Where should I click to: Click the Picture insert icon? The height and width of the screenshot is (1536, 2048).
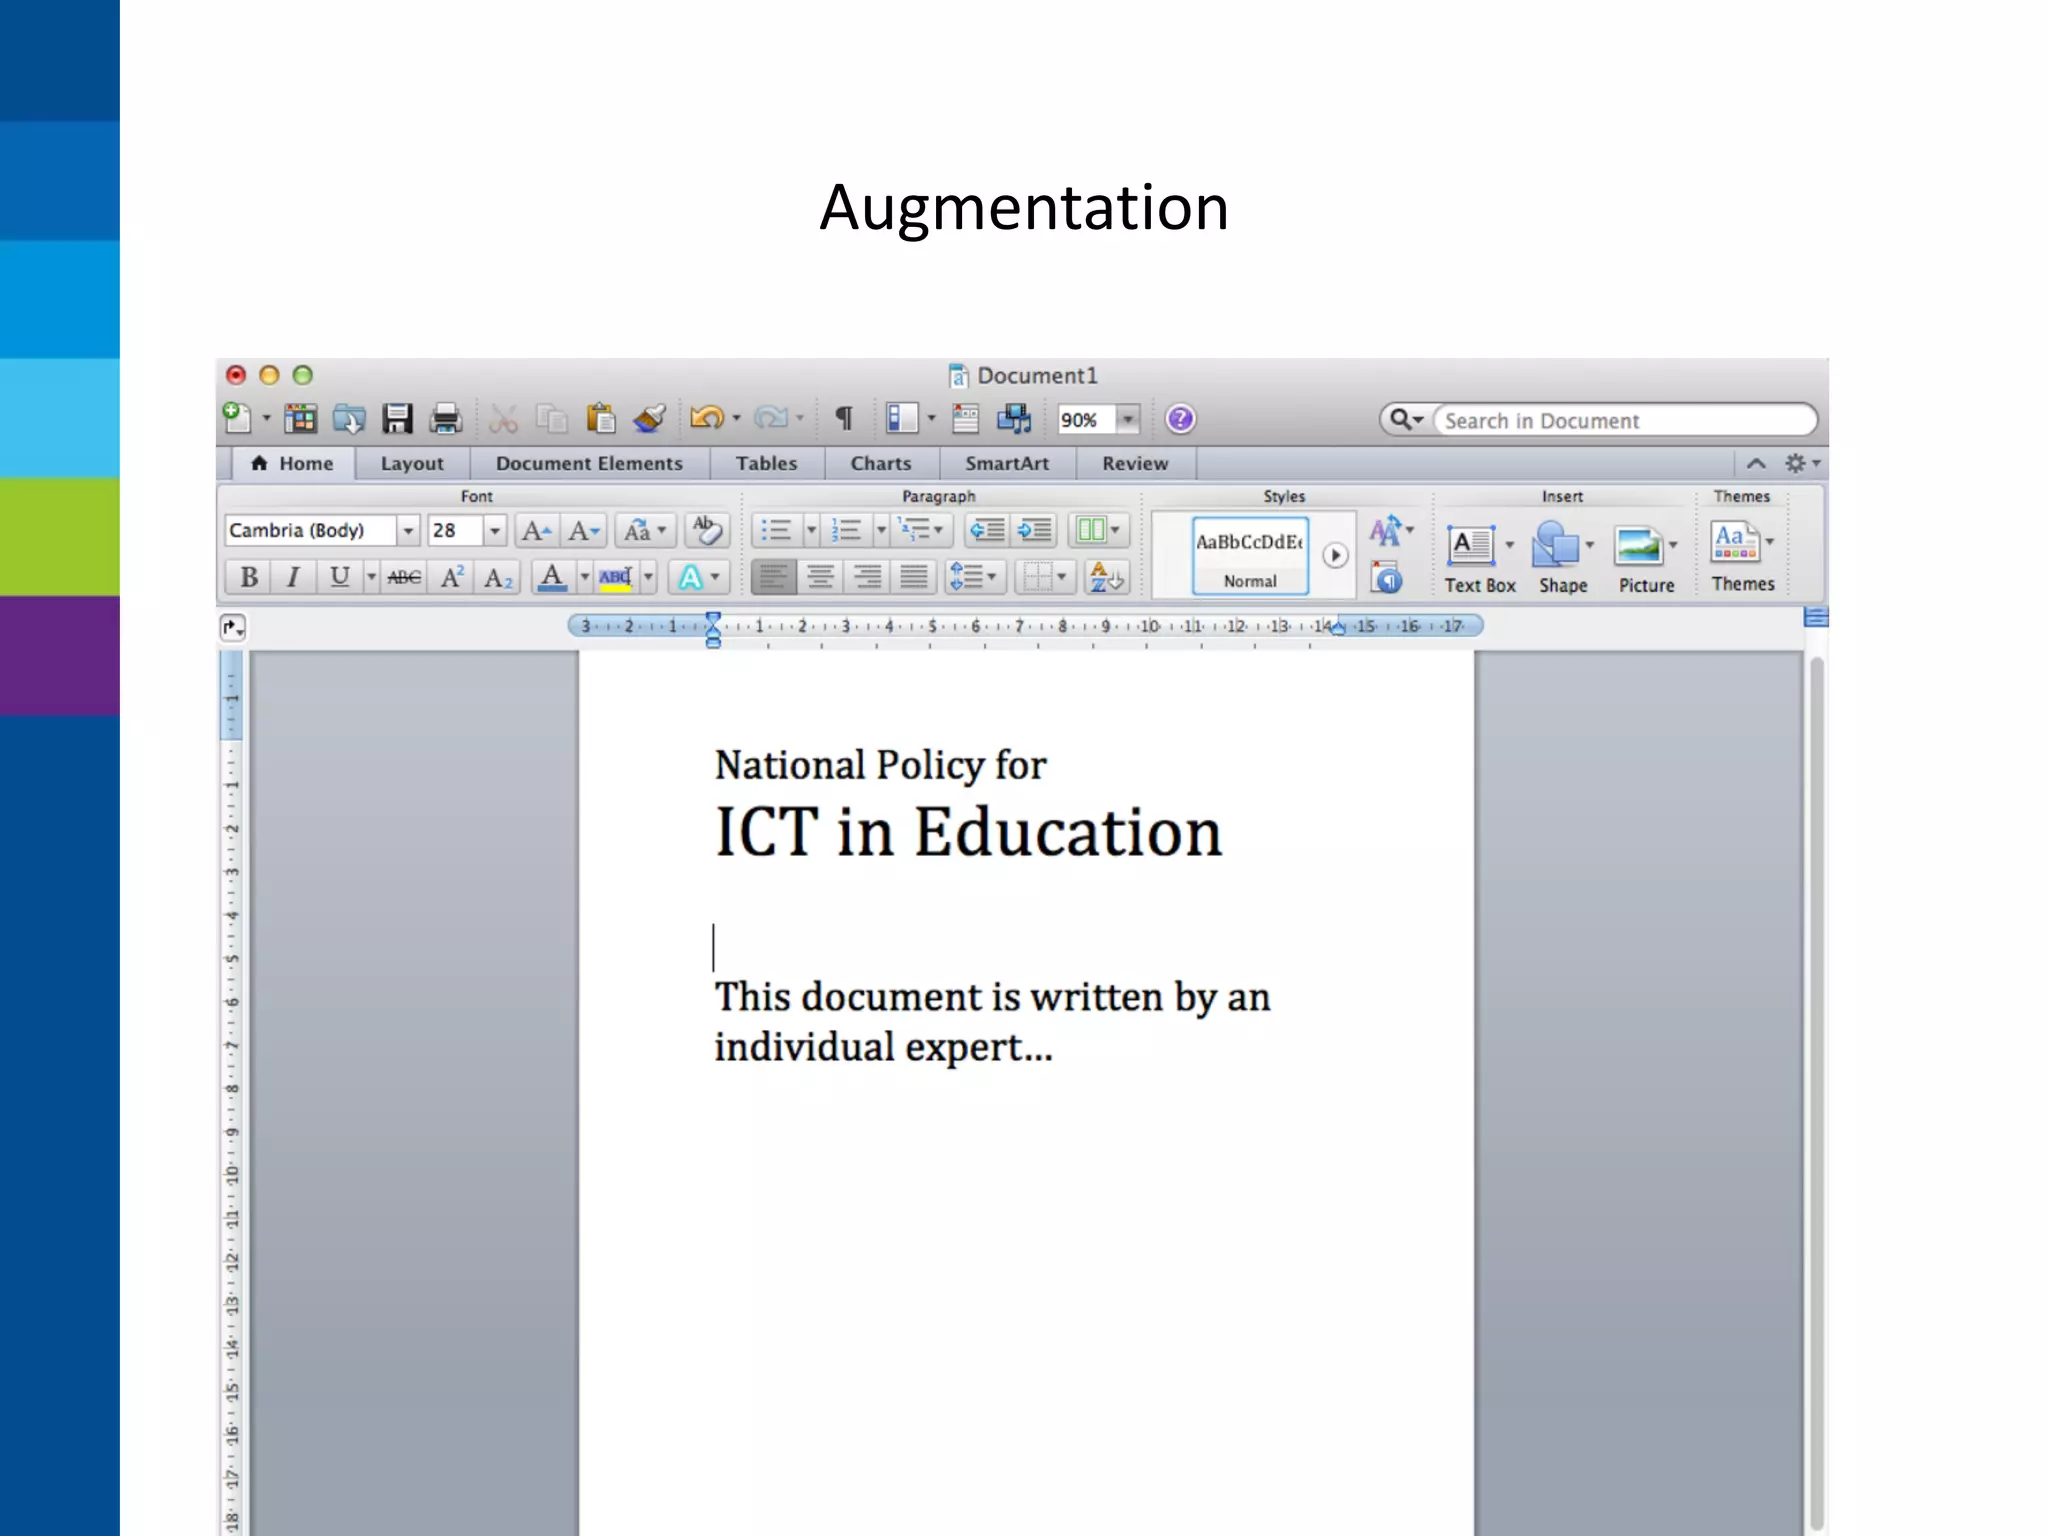(1638, 546)
